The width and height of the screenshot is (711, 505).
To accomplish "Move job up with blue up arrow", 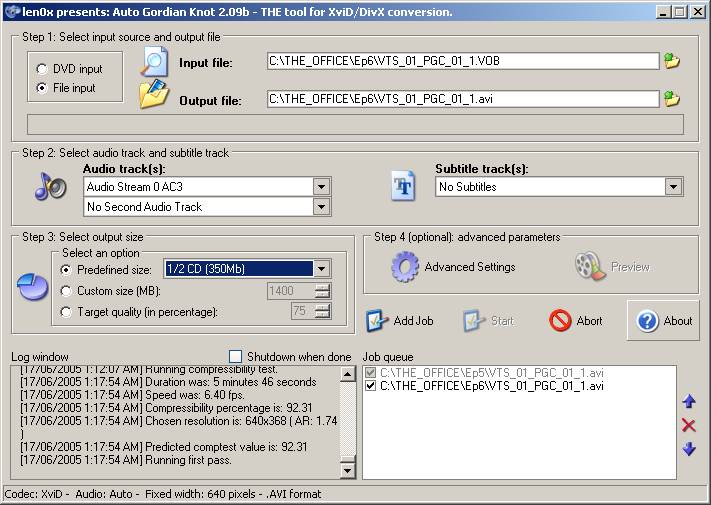I will coord(689,401).
